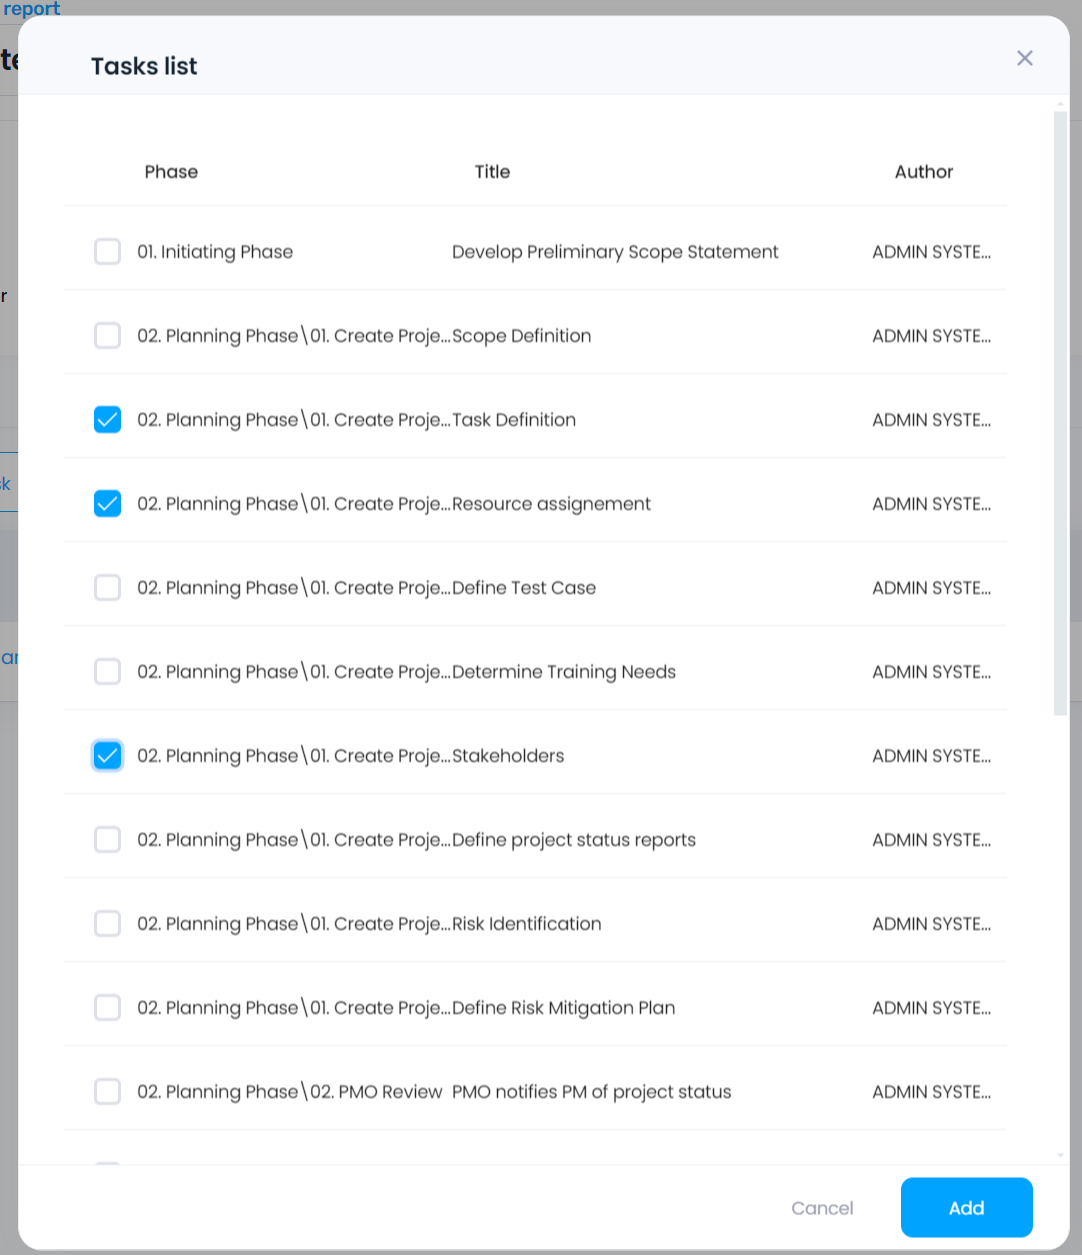Tick the Risk Identification checkbox
The image size is (1082, 1255).
tap(107, 923)
